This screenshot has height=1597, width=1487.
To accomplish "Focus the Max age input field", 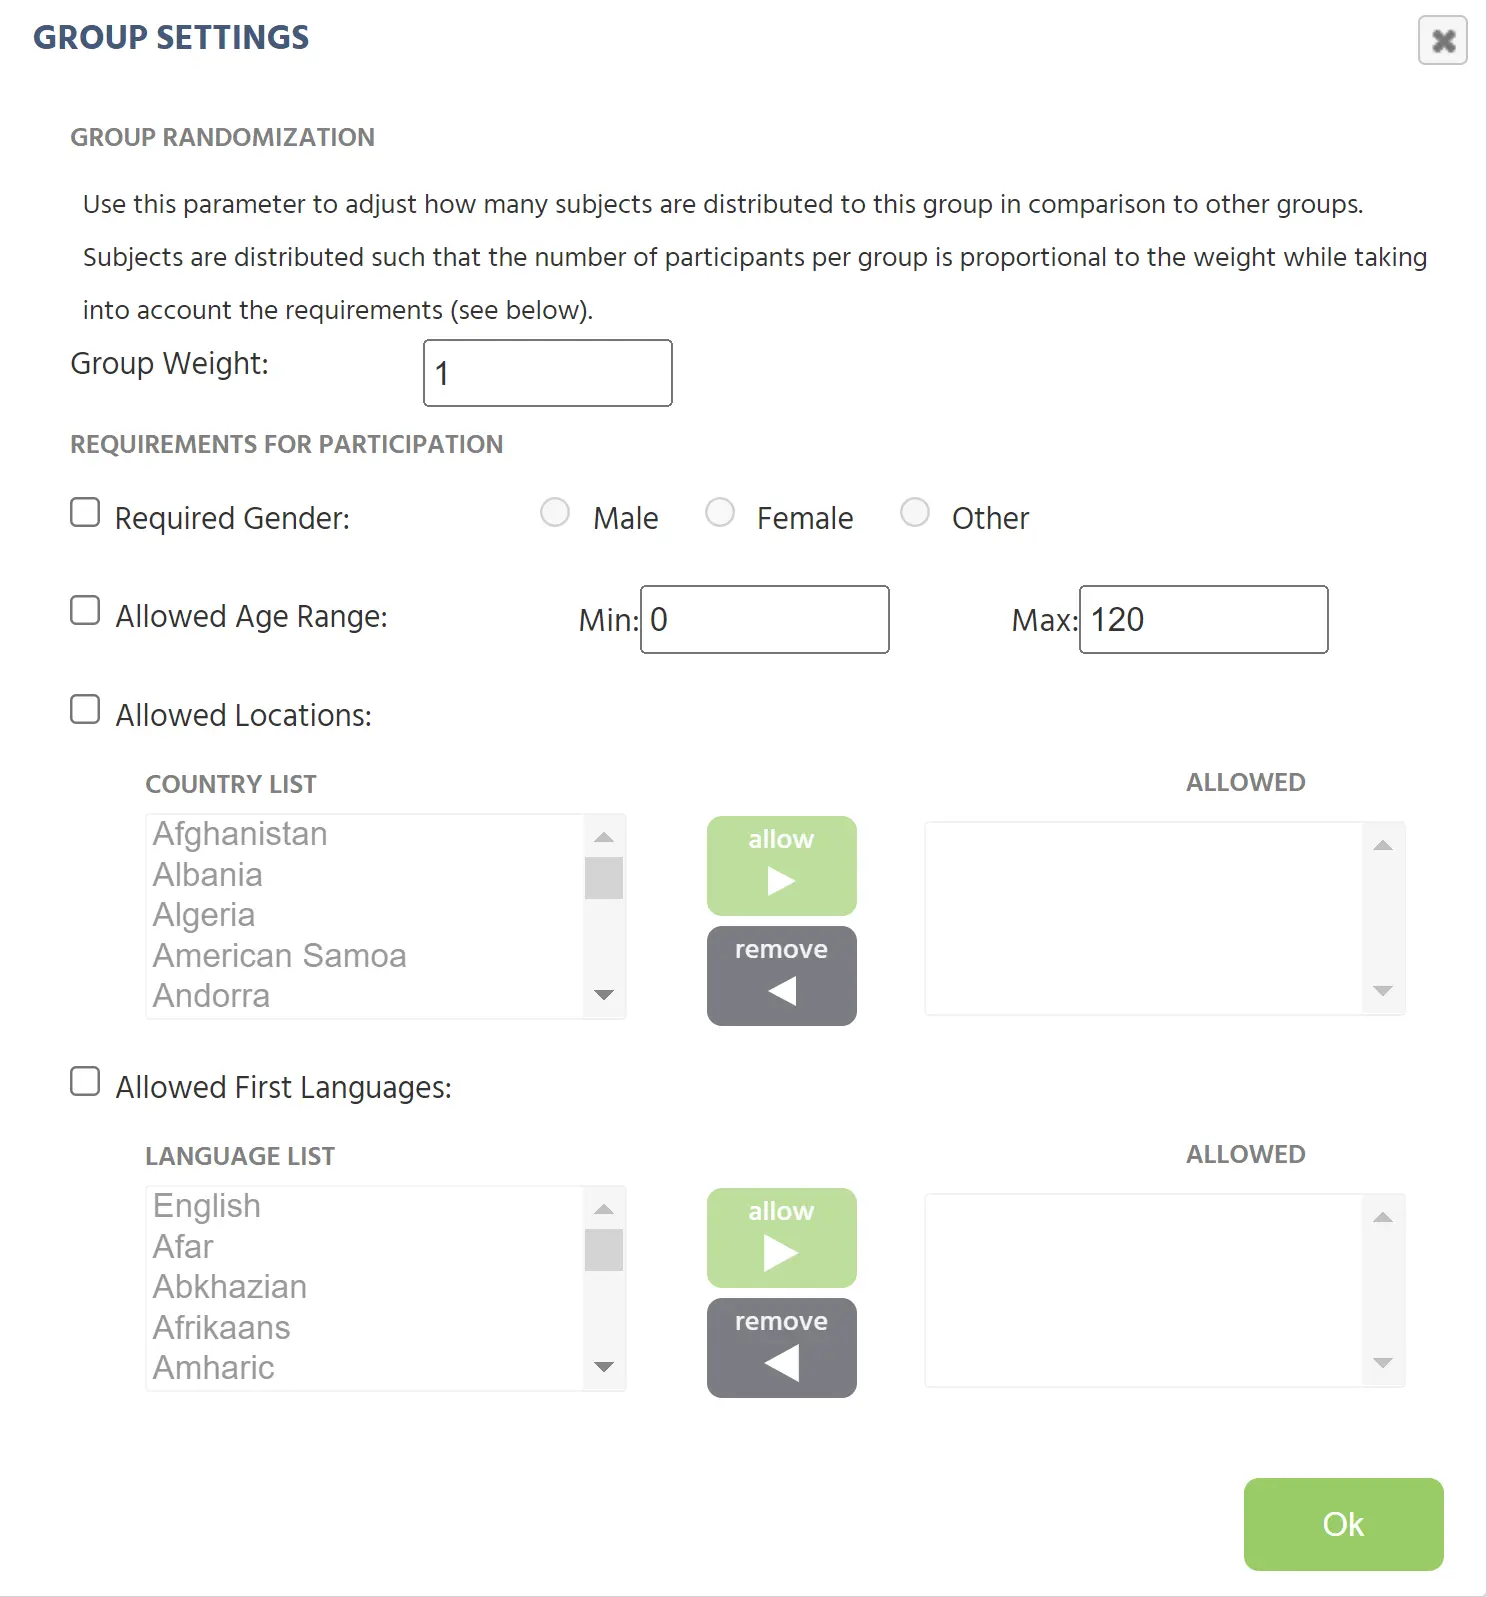I will click(1203, 620).
